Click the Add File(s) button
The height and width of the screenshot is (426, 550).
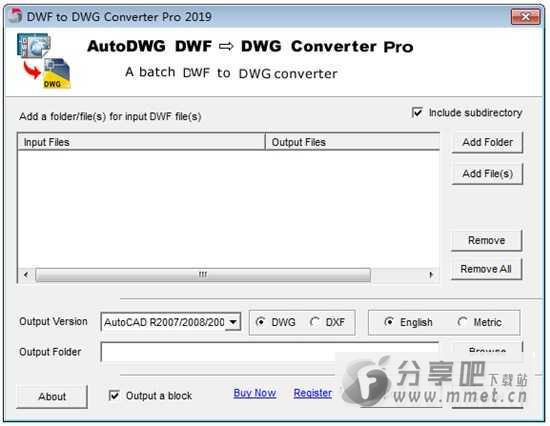[x=487, y=174]
